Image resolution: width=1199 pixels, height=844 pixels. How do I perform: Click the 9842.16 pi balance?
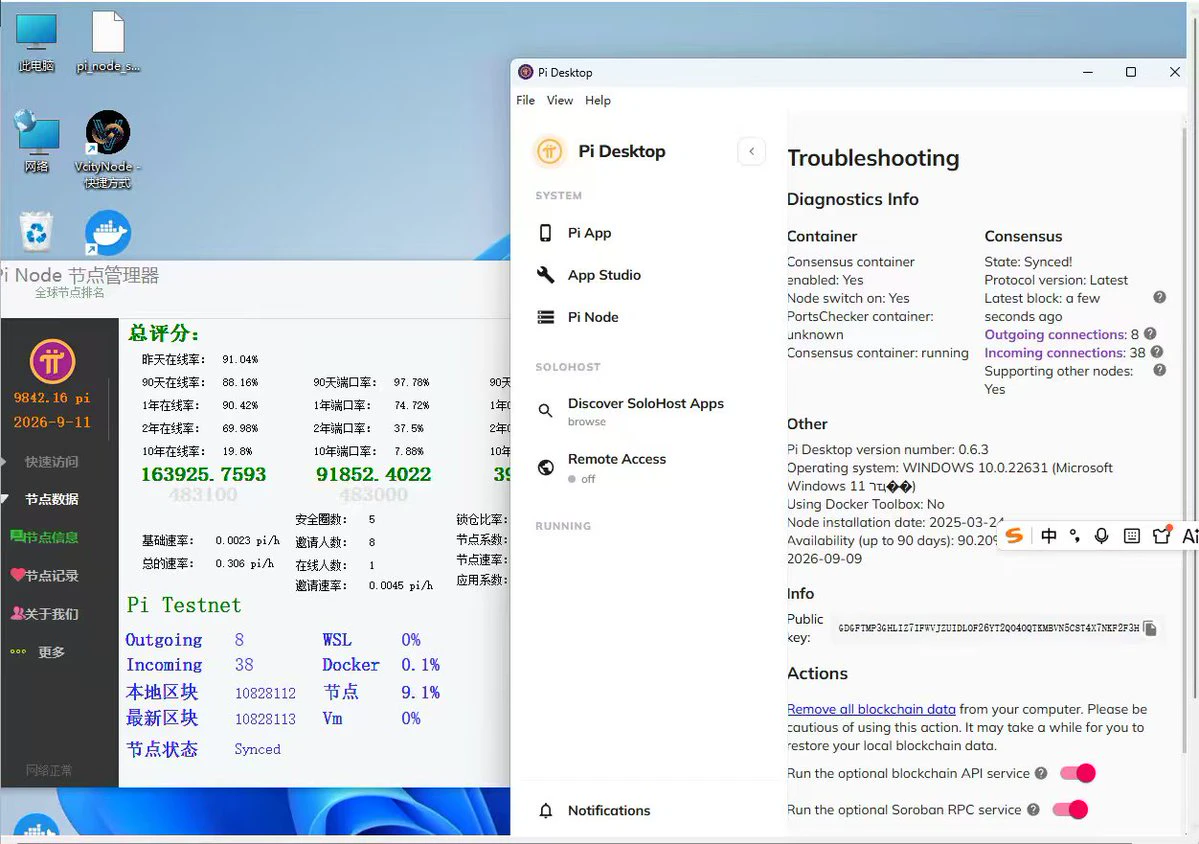(x=51, y=398)
